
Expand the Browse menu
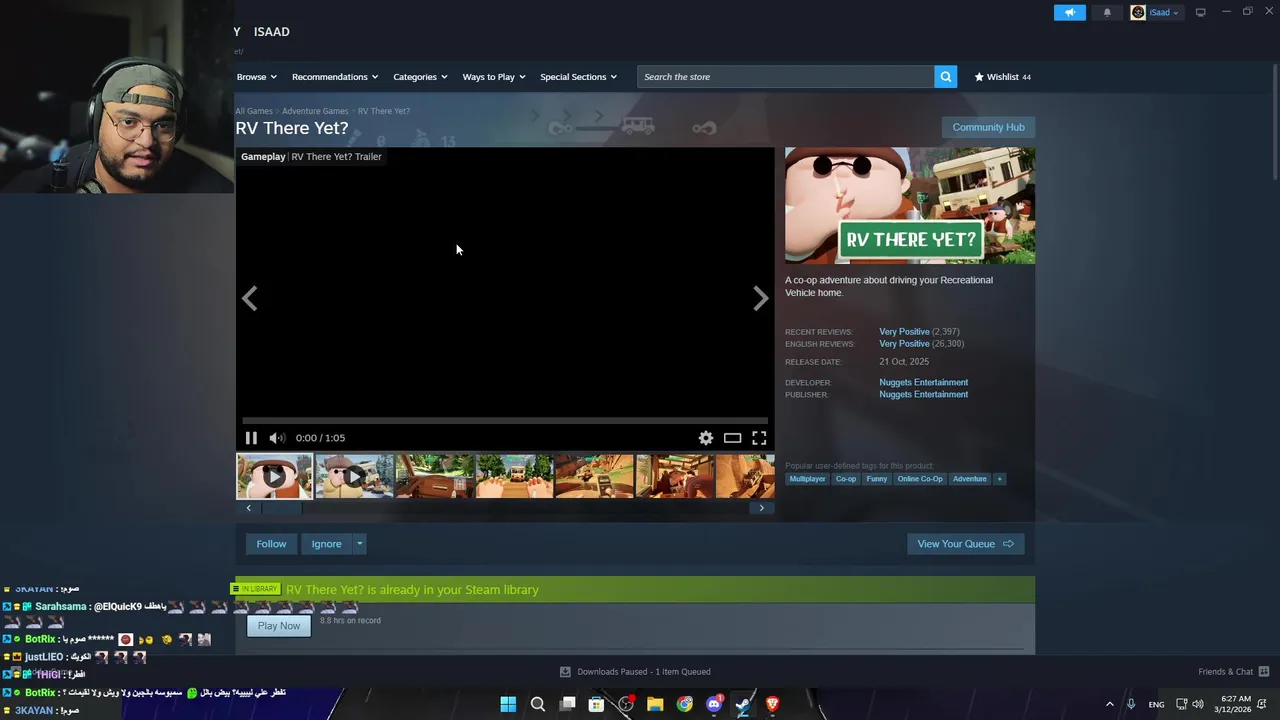pos(255,77)
